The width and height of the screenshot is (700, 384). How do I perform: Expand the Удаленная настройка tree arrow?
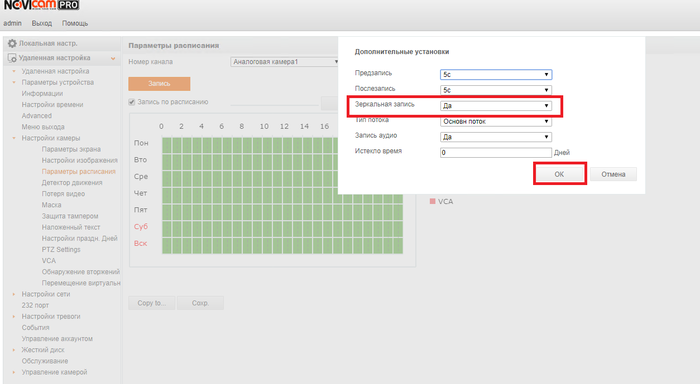coord(14,71)
